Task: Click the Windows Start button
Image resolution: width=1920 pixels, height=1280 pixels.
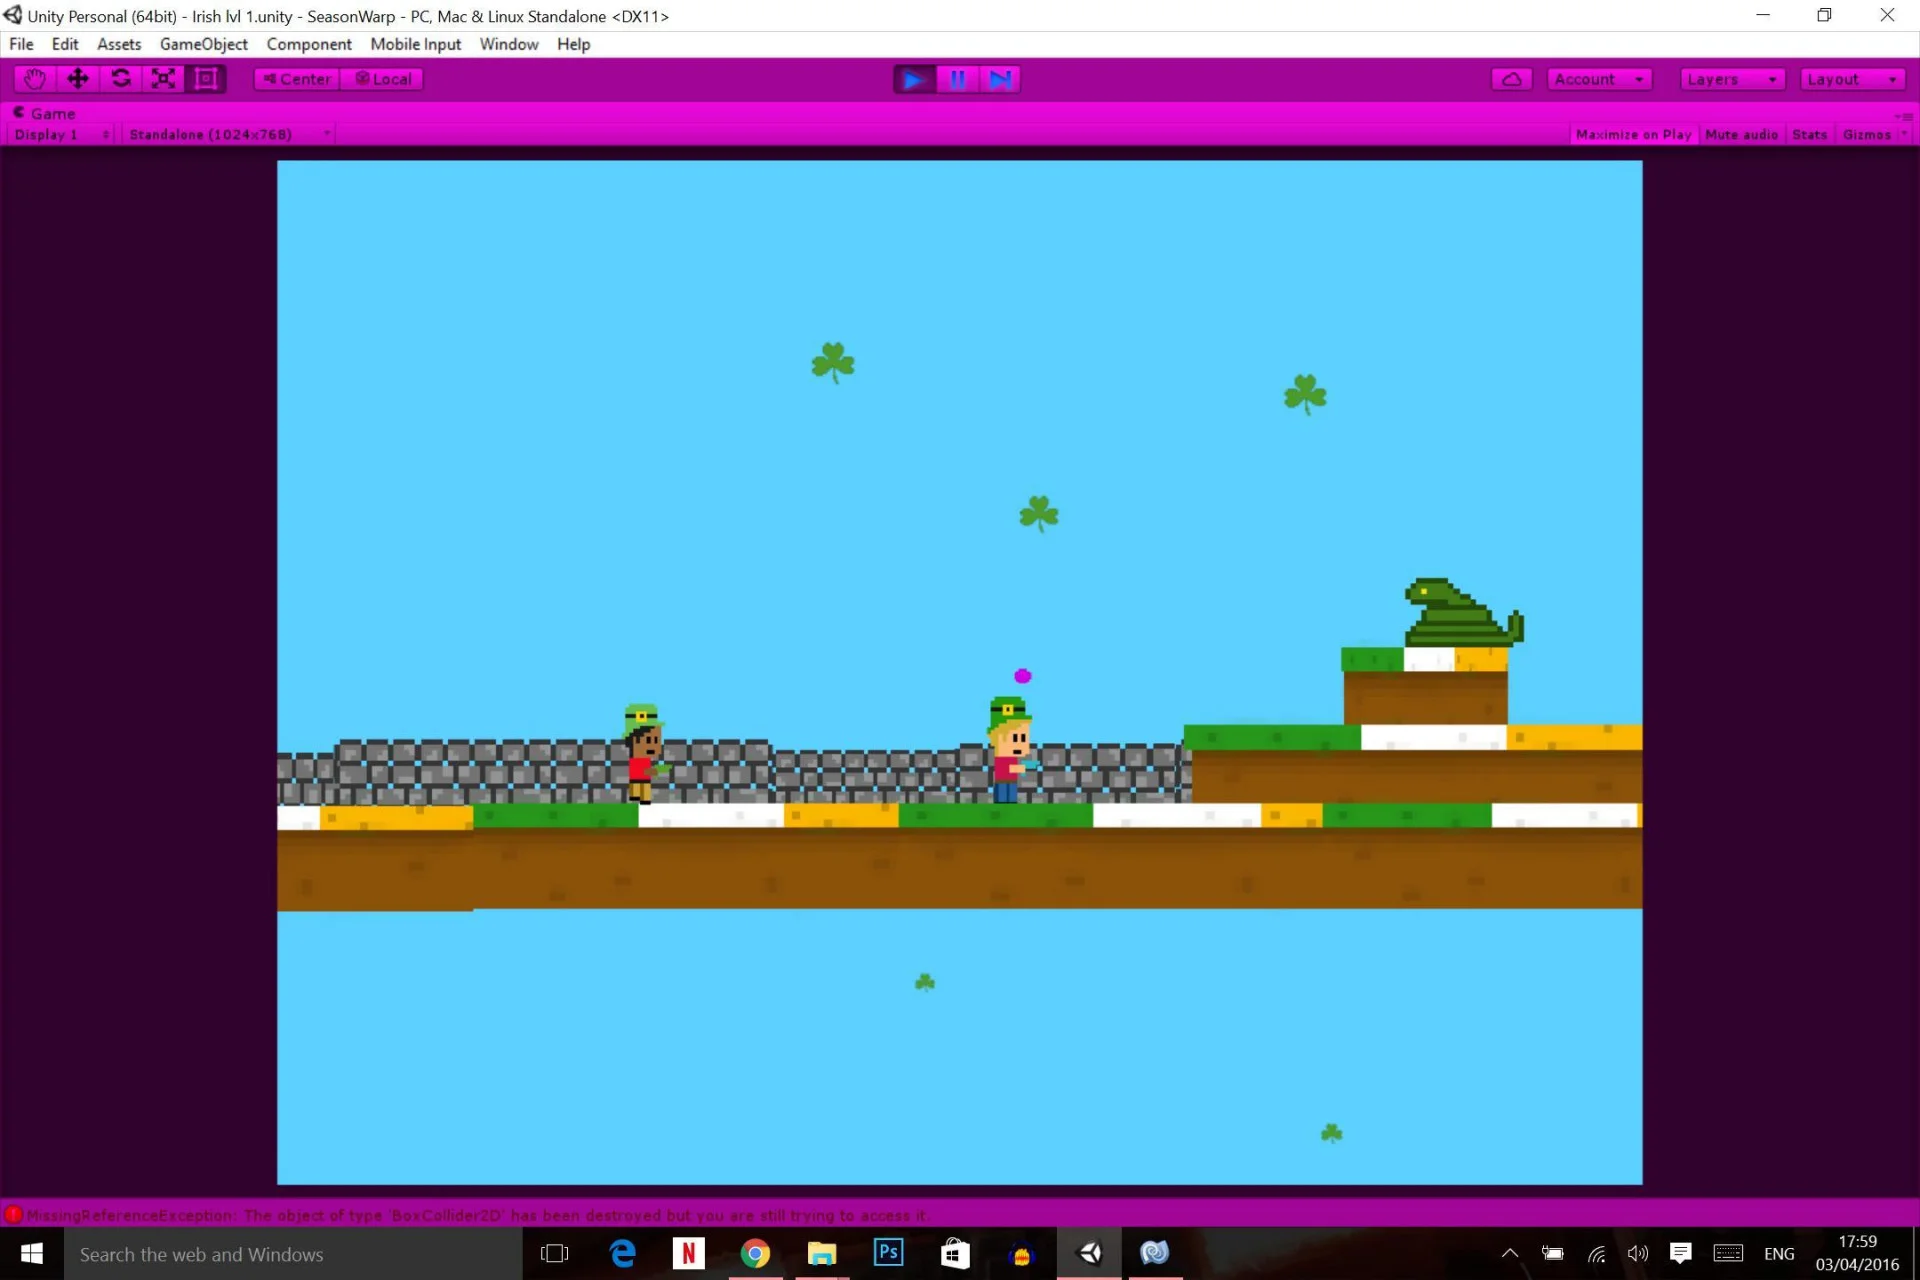Action: click(32, 1254)
